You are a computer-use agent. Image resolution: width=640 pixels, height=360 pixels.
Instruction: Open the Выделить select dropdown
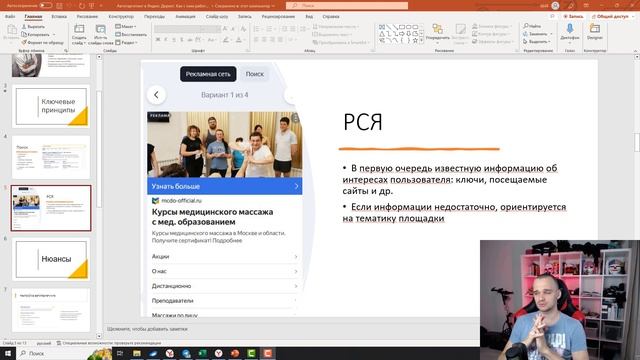pos(537,42)
